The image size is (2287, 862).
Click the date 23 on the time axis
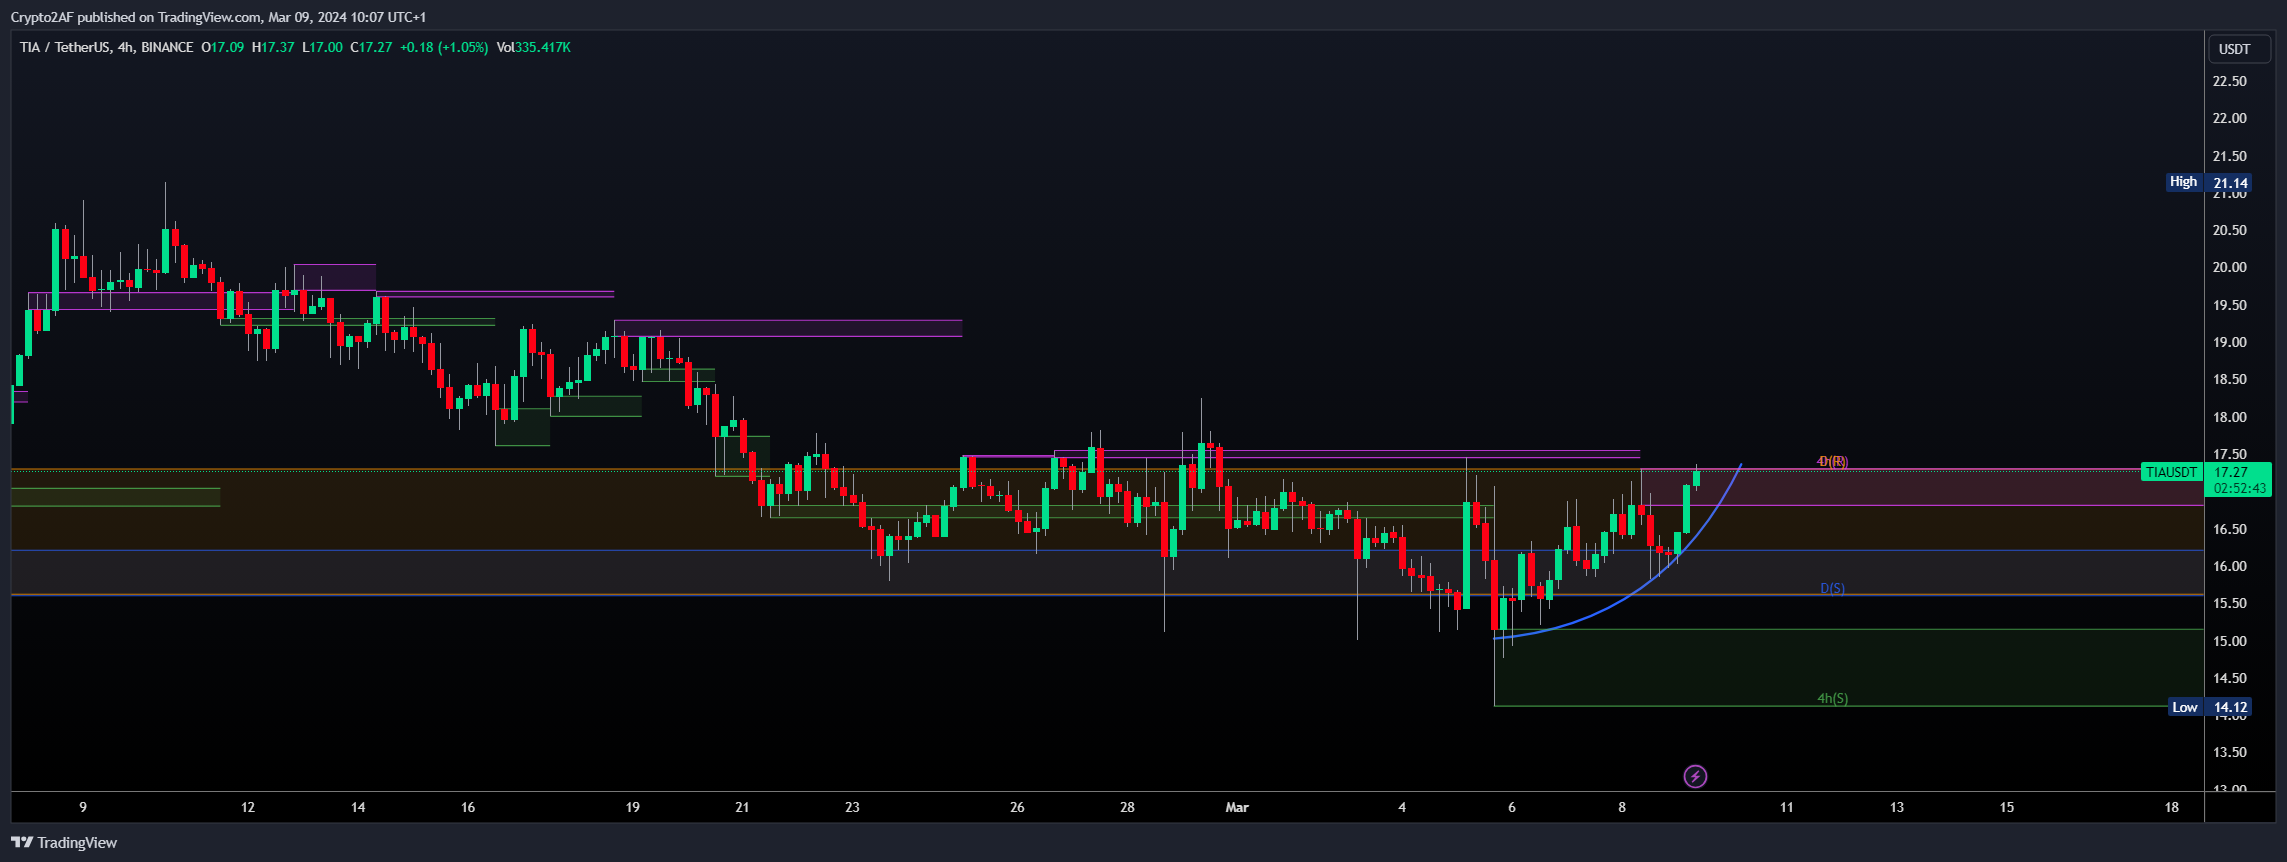click(852, 807)
